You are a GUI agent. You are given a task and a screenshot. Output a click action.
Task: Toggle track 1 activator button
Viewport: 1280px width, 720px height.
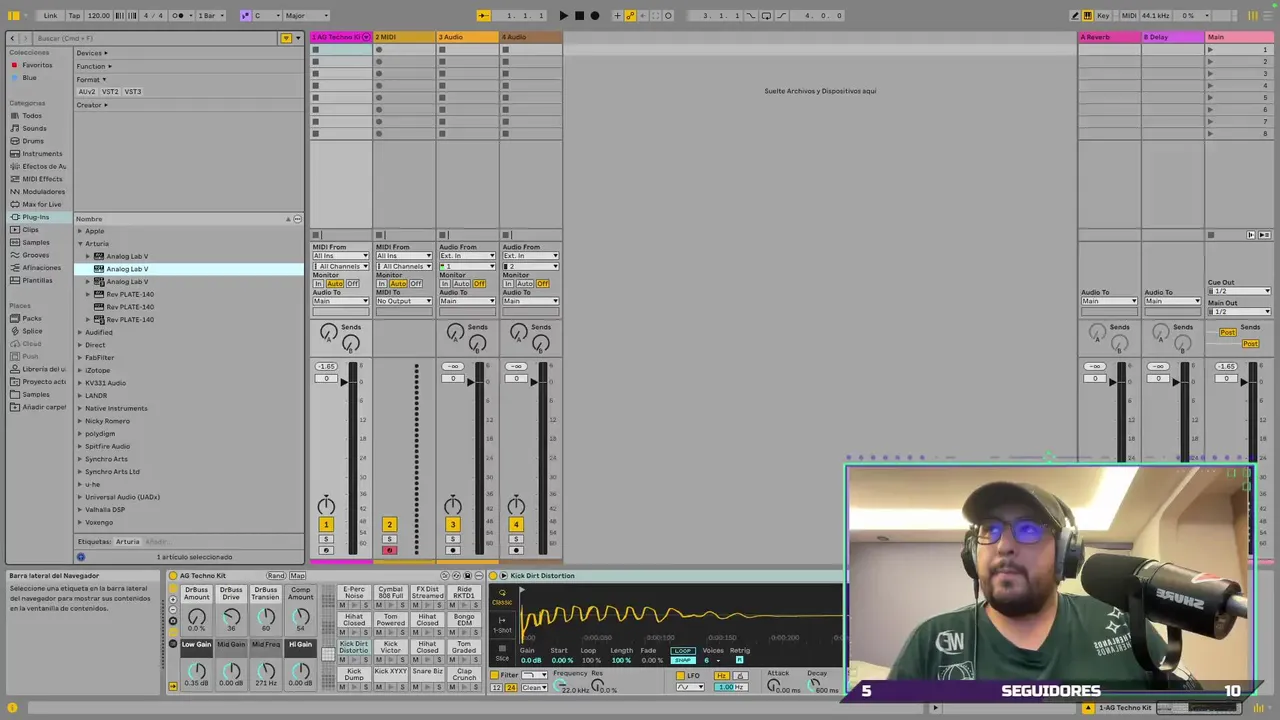(x=326, y=524)
